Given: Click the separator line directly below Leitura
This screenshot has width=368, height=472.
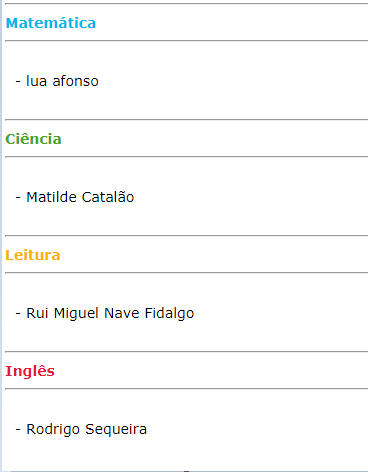Looking at the screenshot, I should (187, 273).
